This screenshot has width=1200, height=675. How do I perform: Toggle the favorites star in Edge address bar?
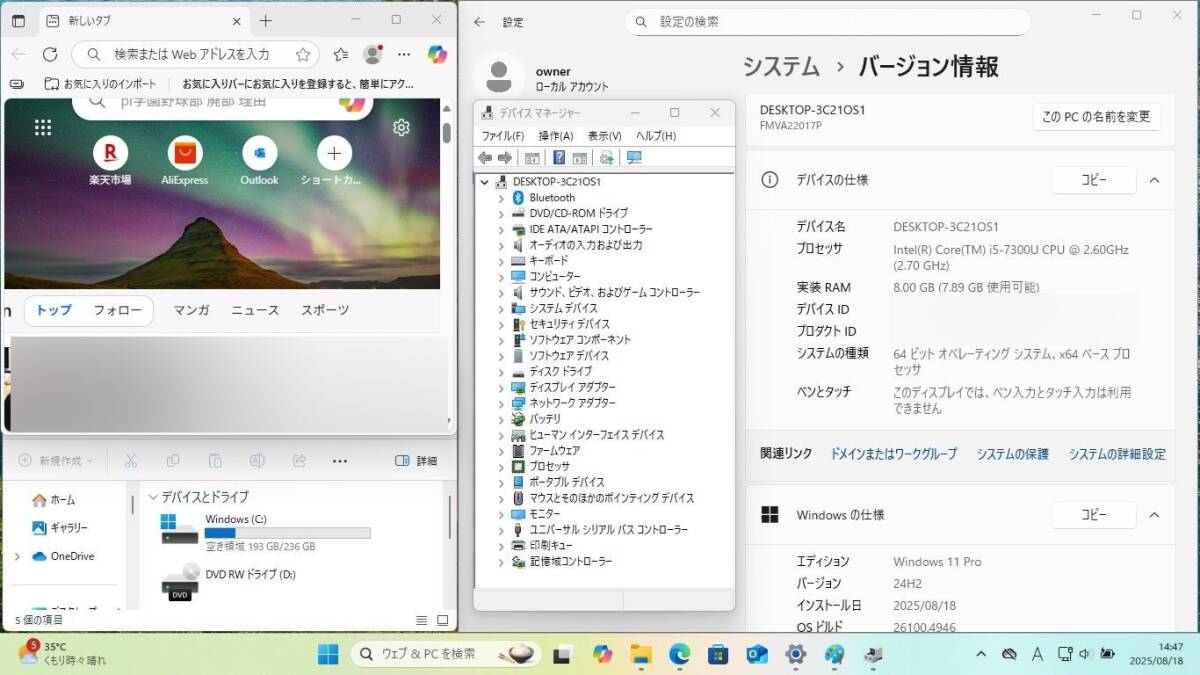[303, 55]
